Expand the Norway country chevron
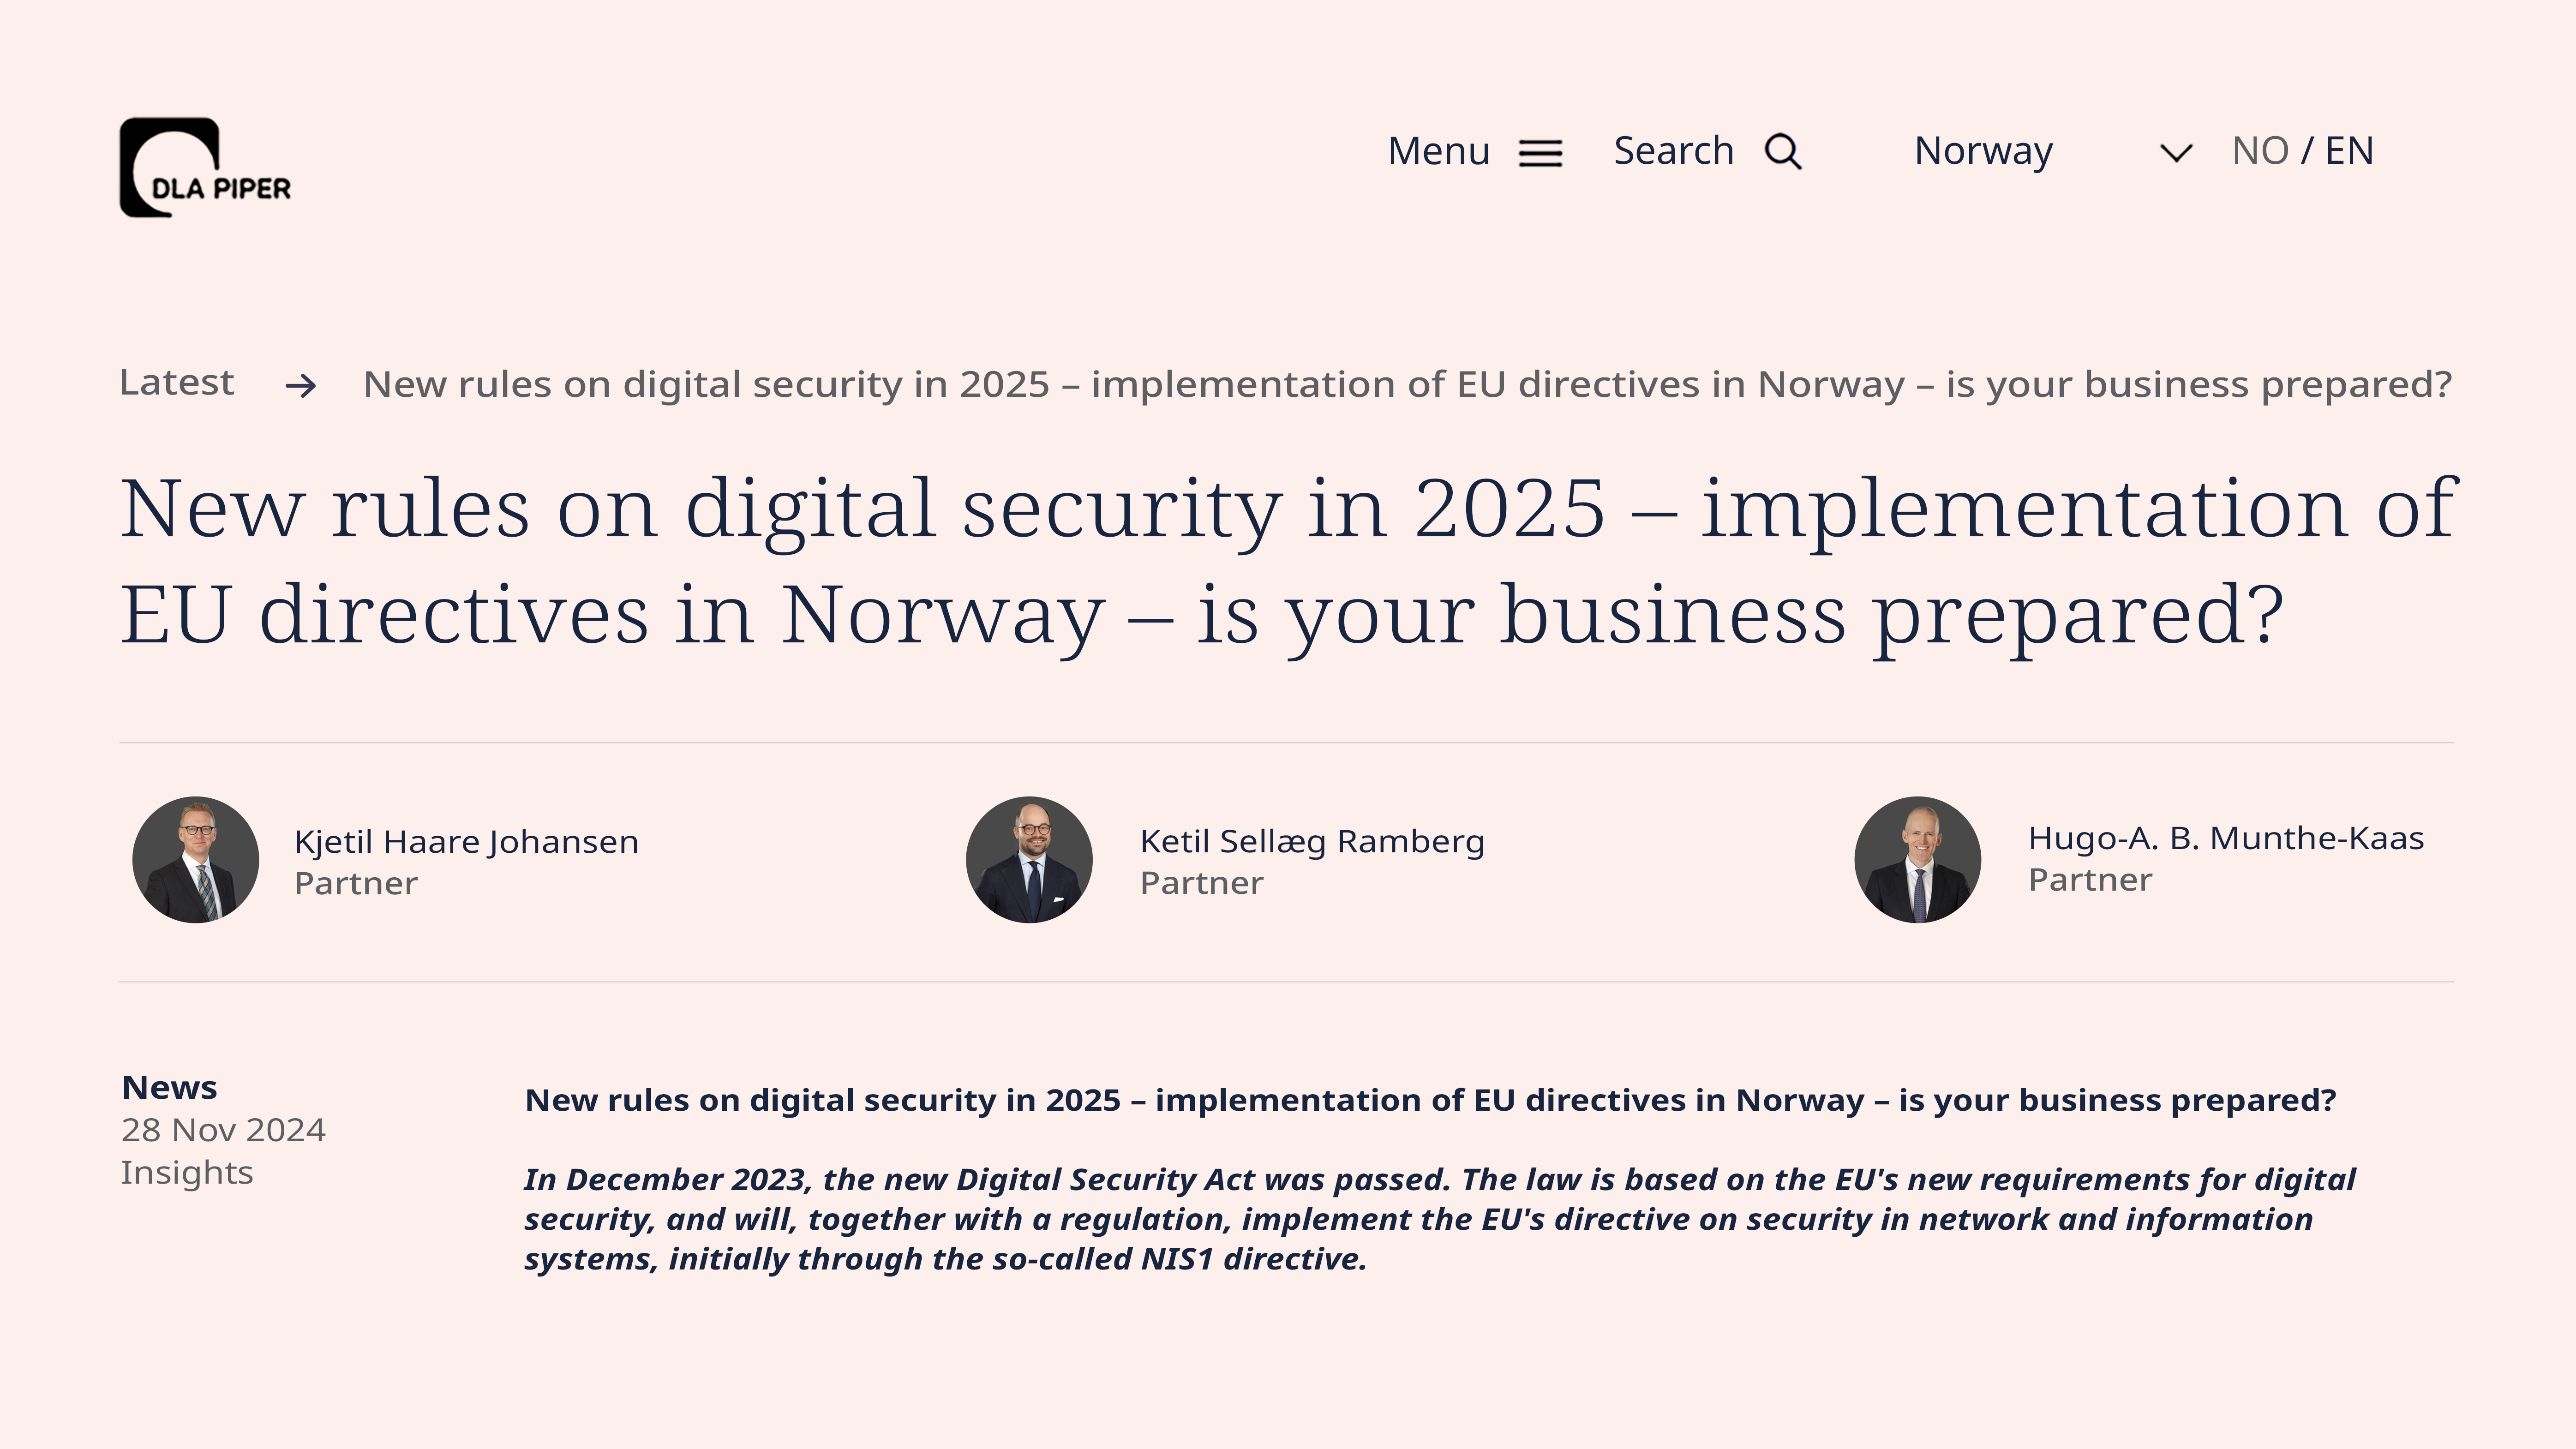The width and height of the screenshot is (2576, 1449). click(x=2176, y=153)
